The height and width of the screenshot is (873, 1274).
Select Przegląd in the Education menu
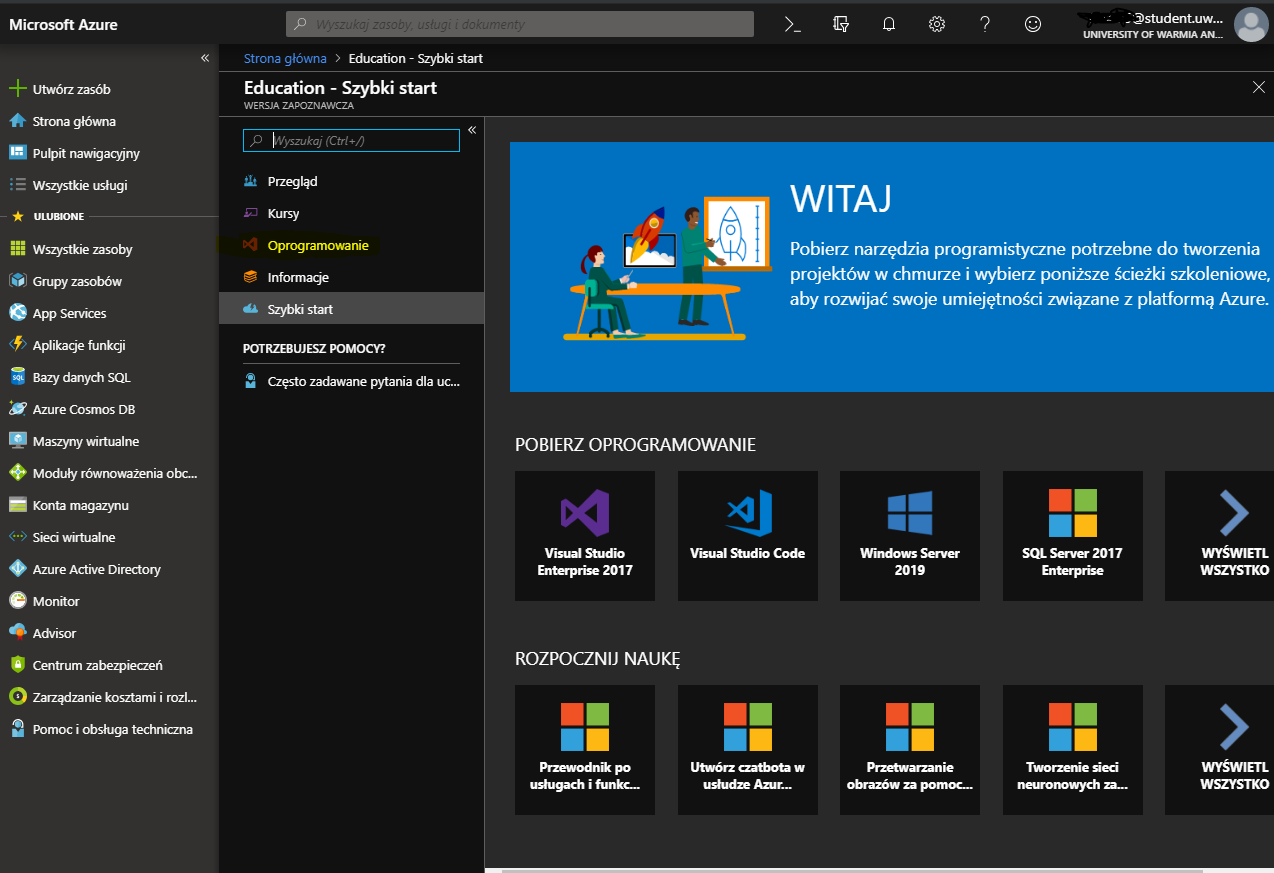(292, 181)
